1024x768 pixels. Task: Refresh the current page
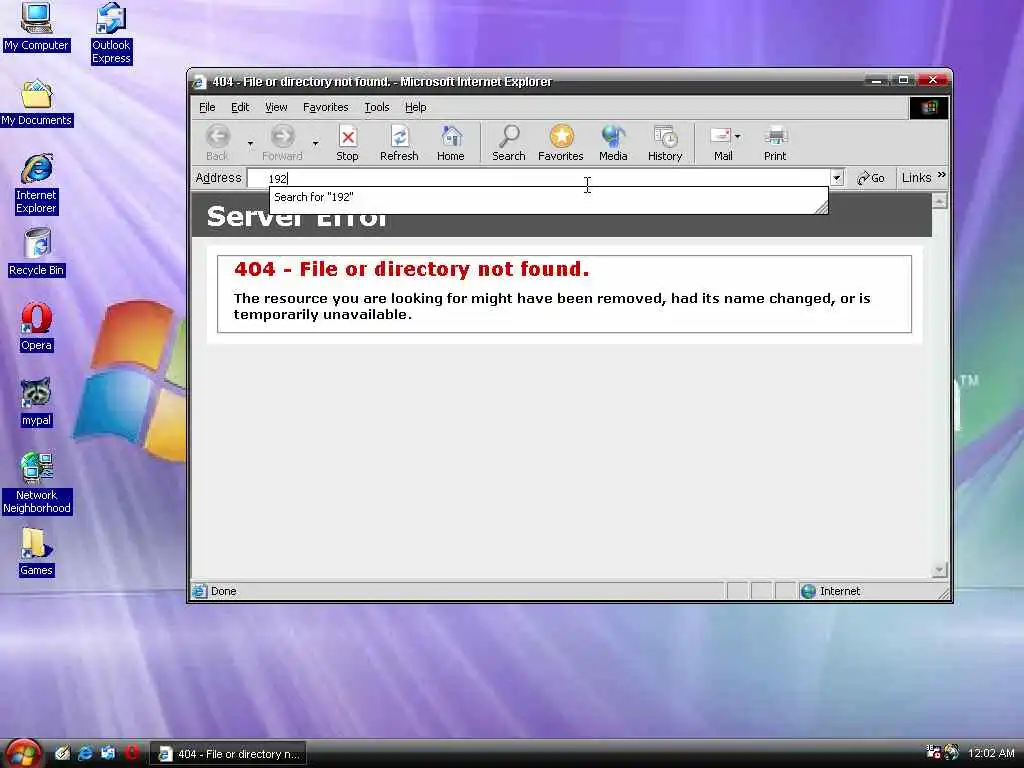click(x=399, y=143)
